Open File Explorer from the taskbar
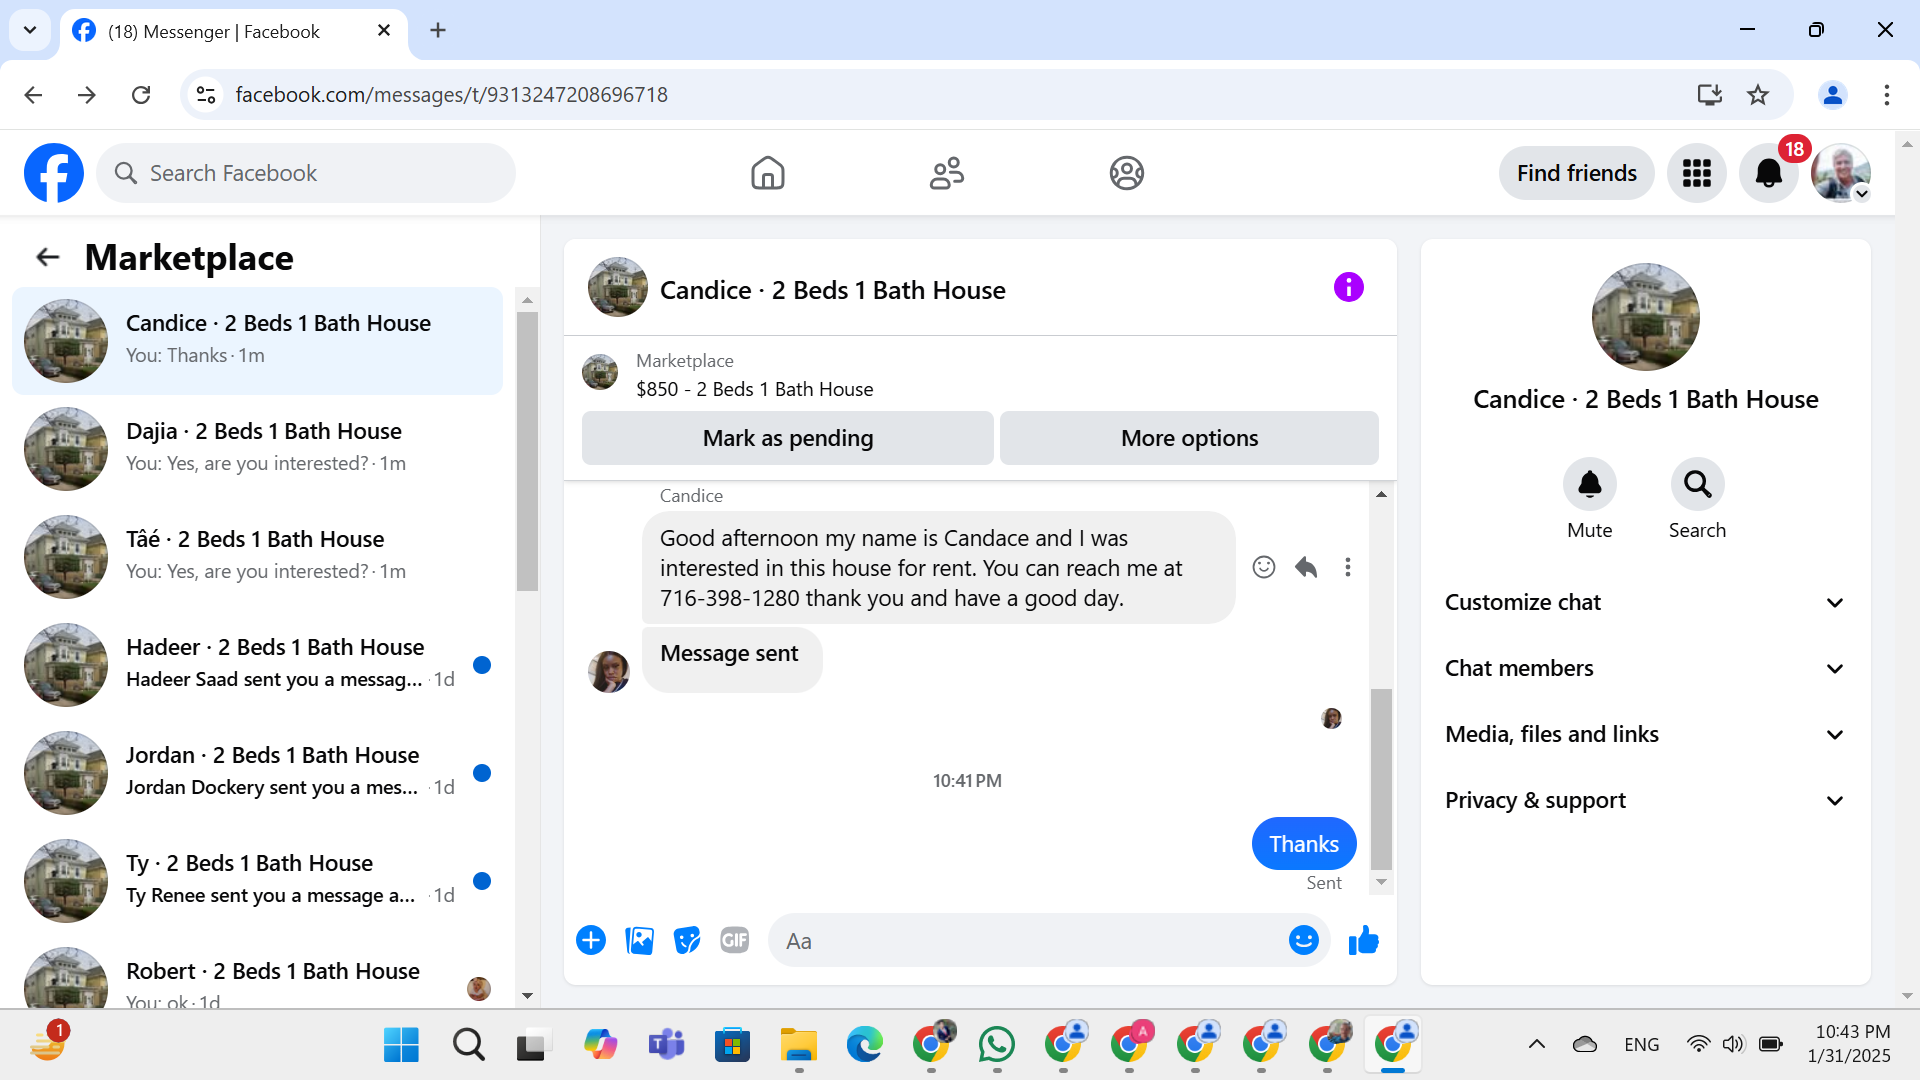 point(798,1045)
